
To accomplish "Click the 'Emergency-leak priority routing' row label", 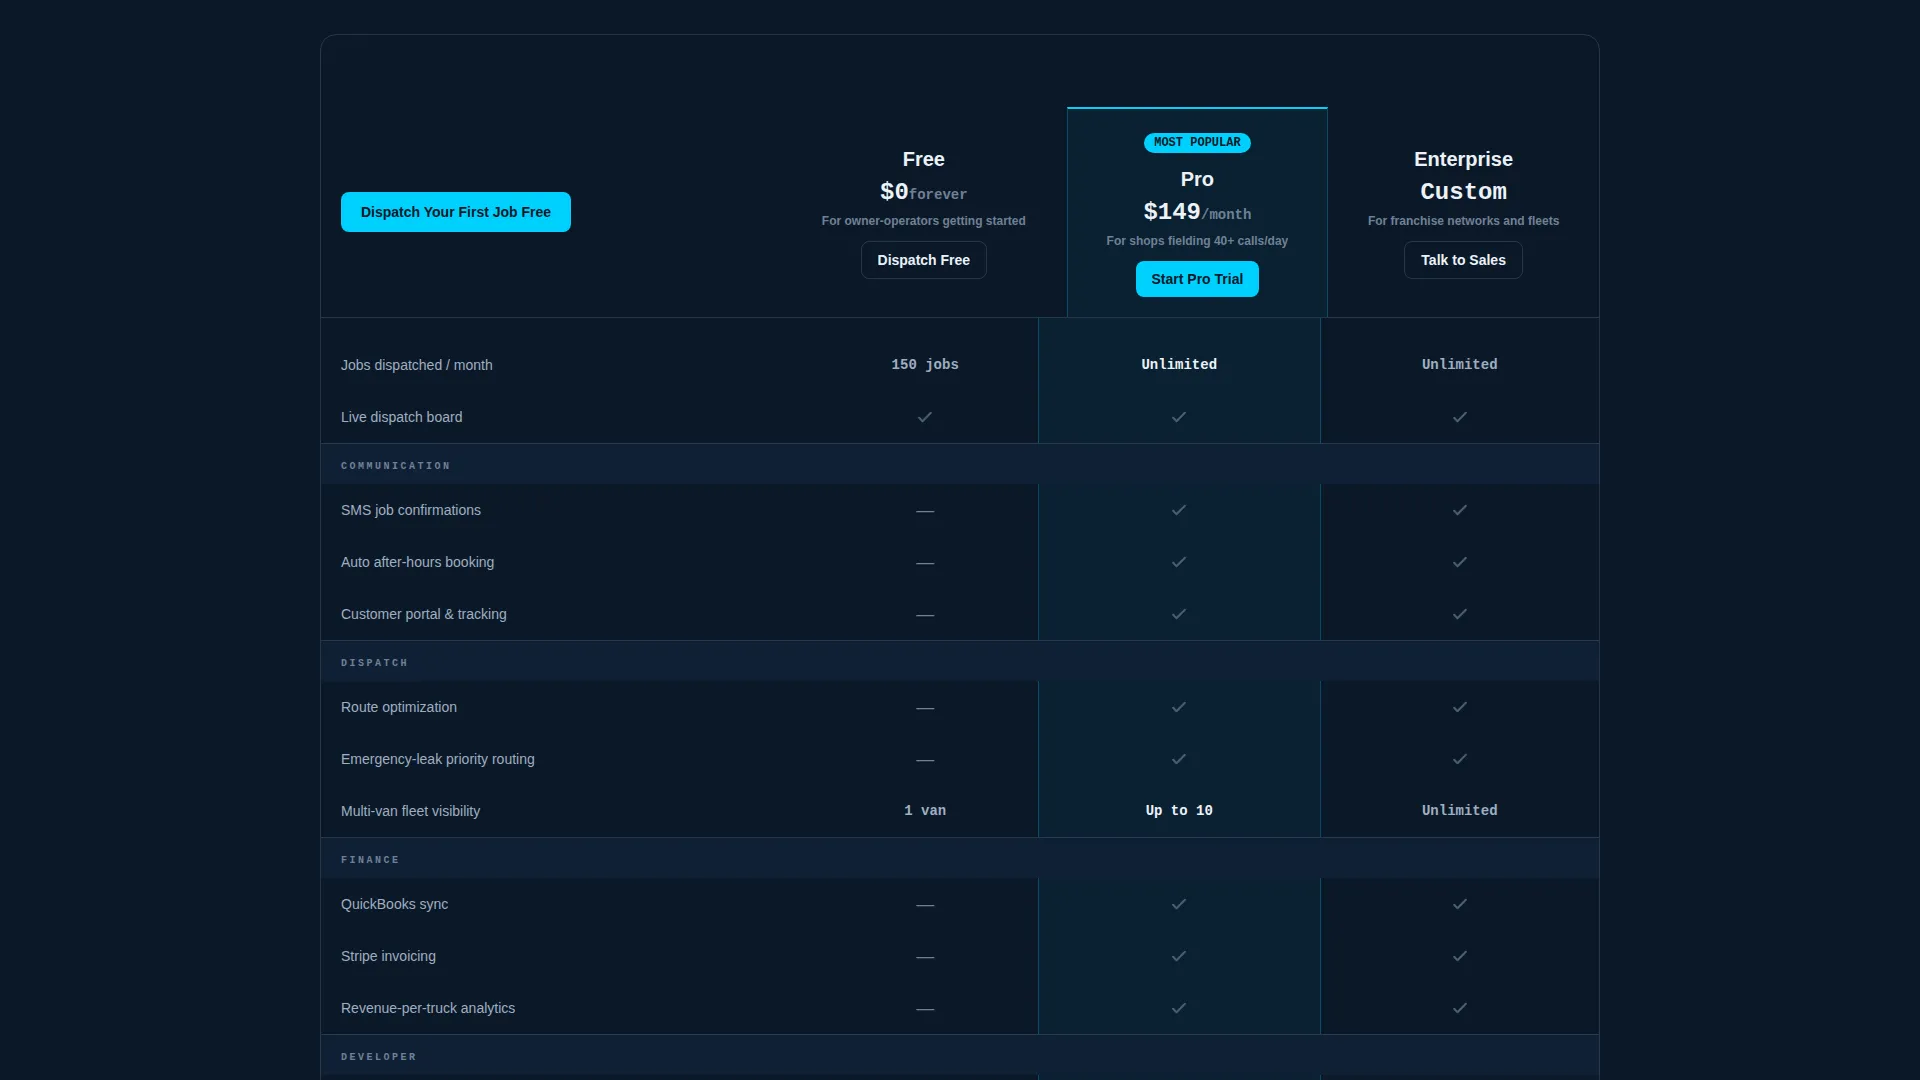I will click(x=437, y=759).
